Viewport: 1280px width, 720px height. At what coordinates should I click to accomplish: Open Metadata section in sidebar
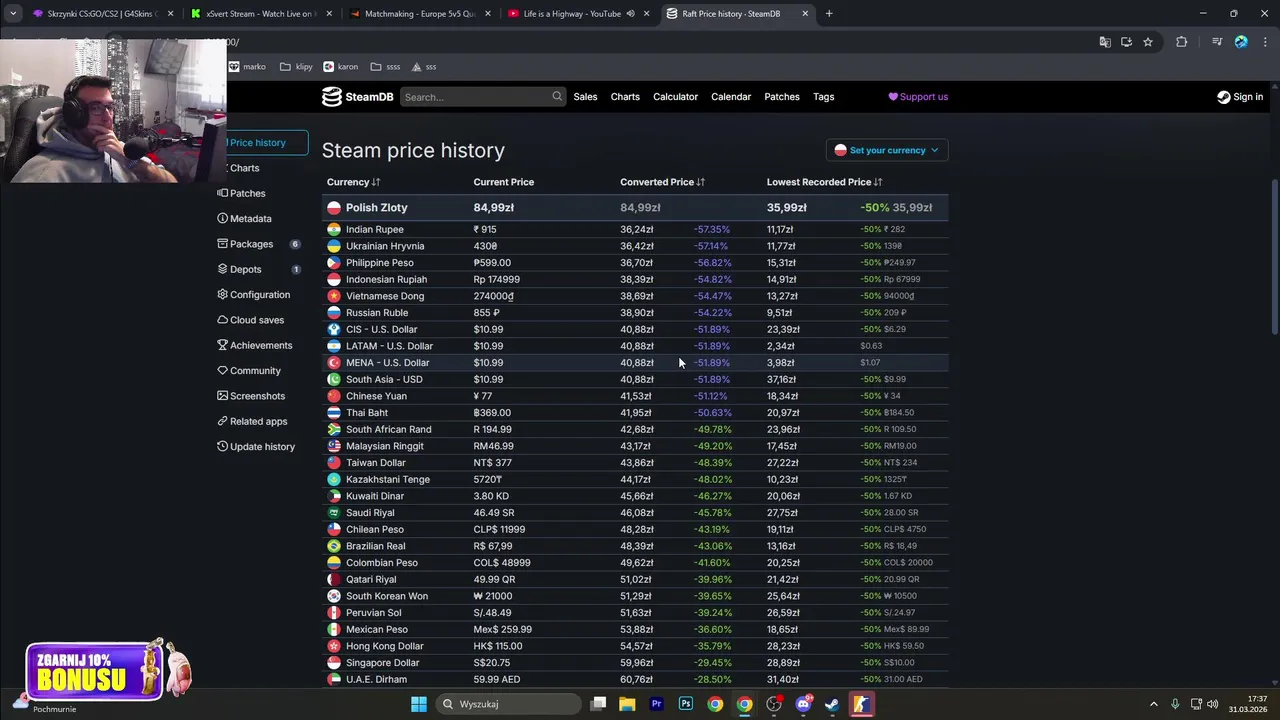[x=246, y=218]
